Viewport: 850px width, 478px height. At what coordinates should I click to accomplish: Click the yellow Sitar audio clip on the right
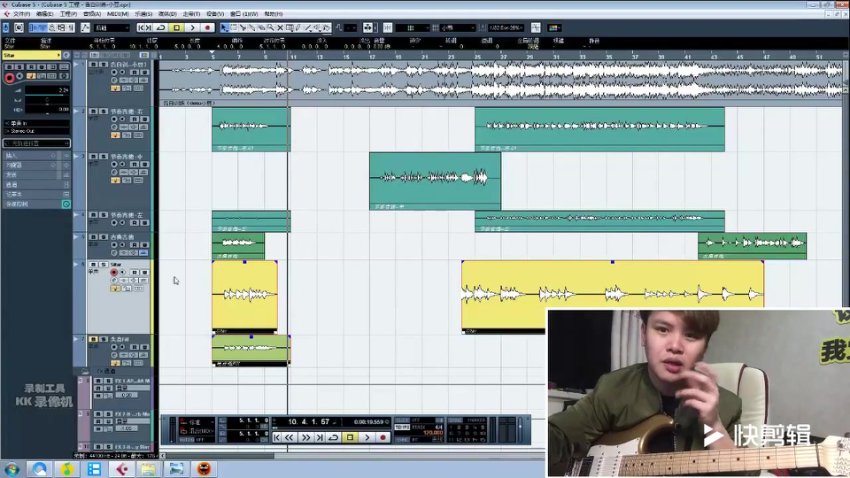612,295
